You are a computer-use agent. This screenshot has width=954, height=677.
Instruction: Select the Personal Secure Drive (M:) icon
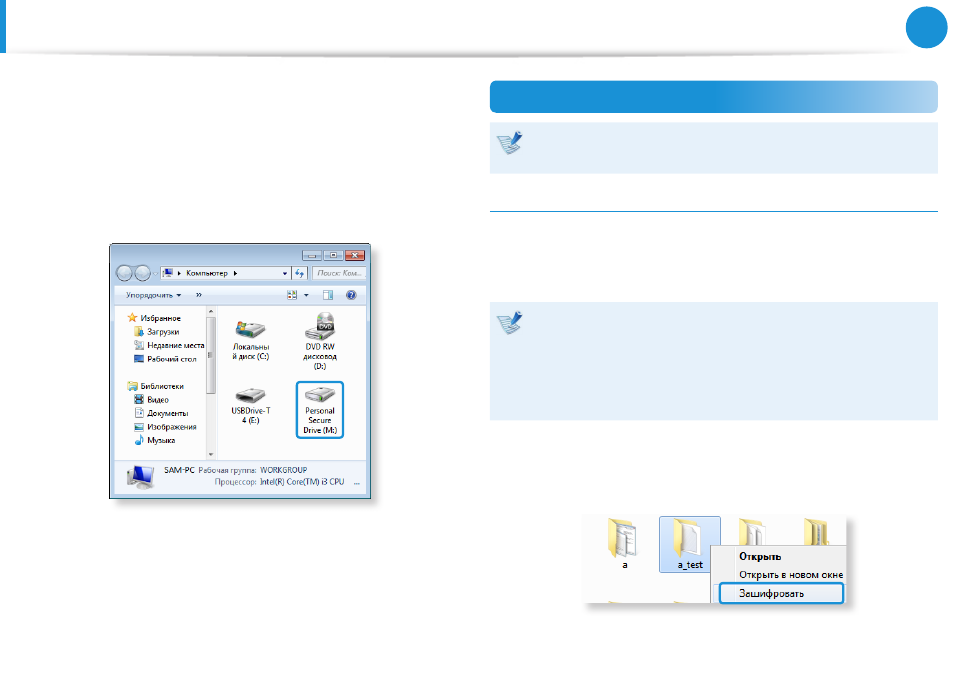pos(320,410)
